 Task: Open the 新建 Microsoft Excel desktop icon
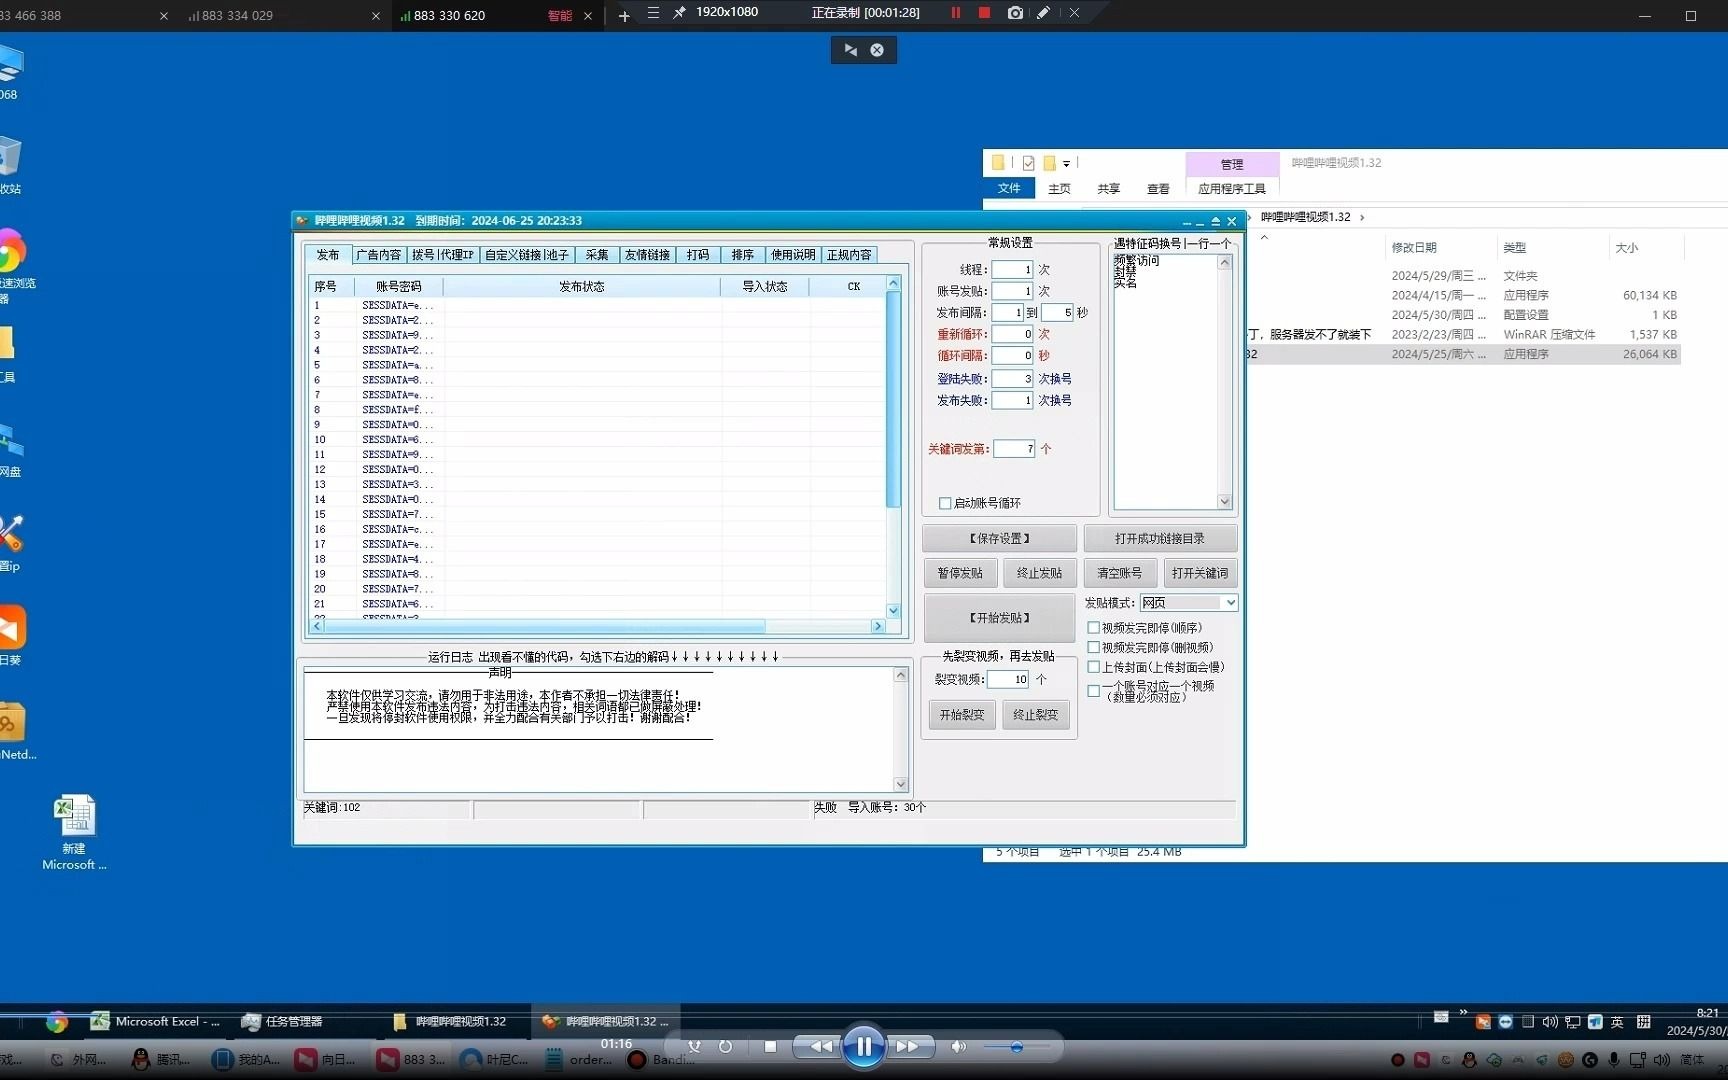pyautogui.click(x=74, y=832)
